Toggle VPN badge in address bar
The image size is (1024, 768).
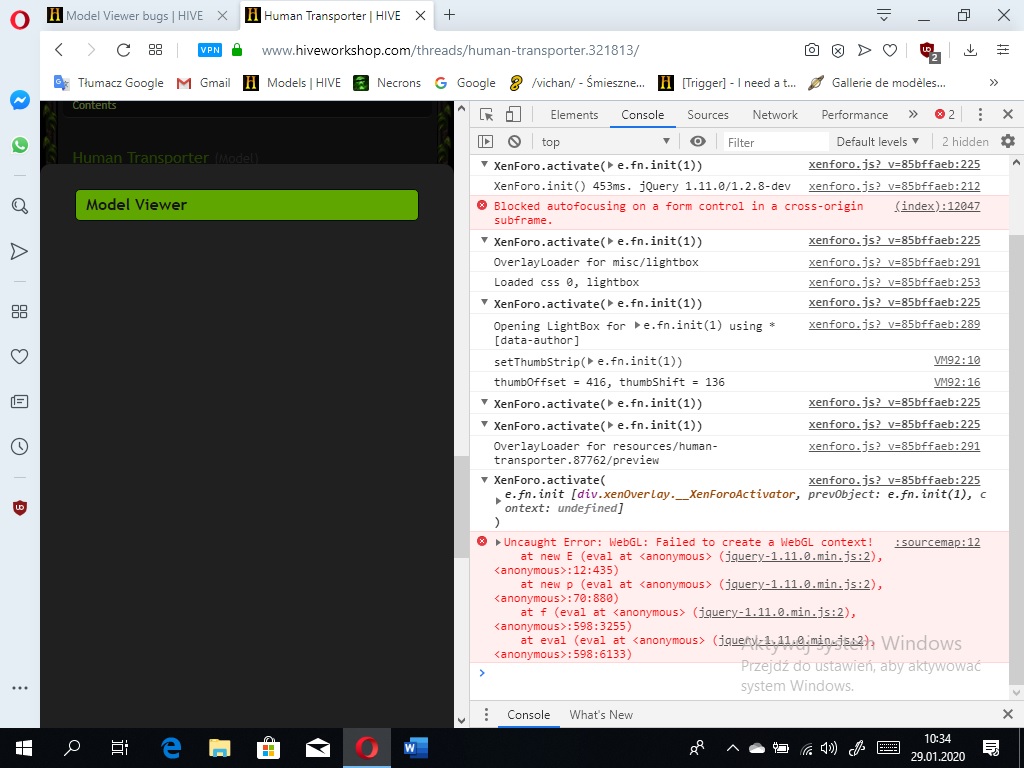point(210,50)
